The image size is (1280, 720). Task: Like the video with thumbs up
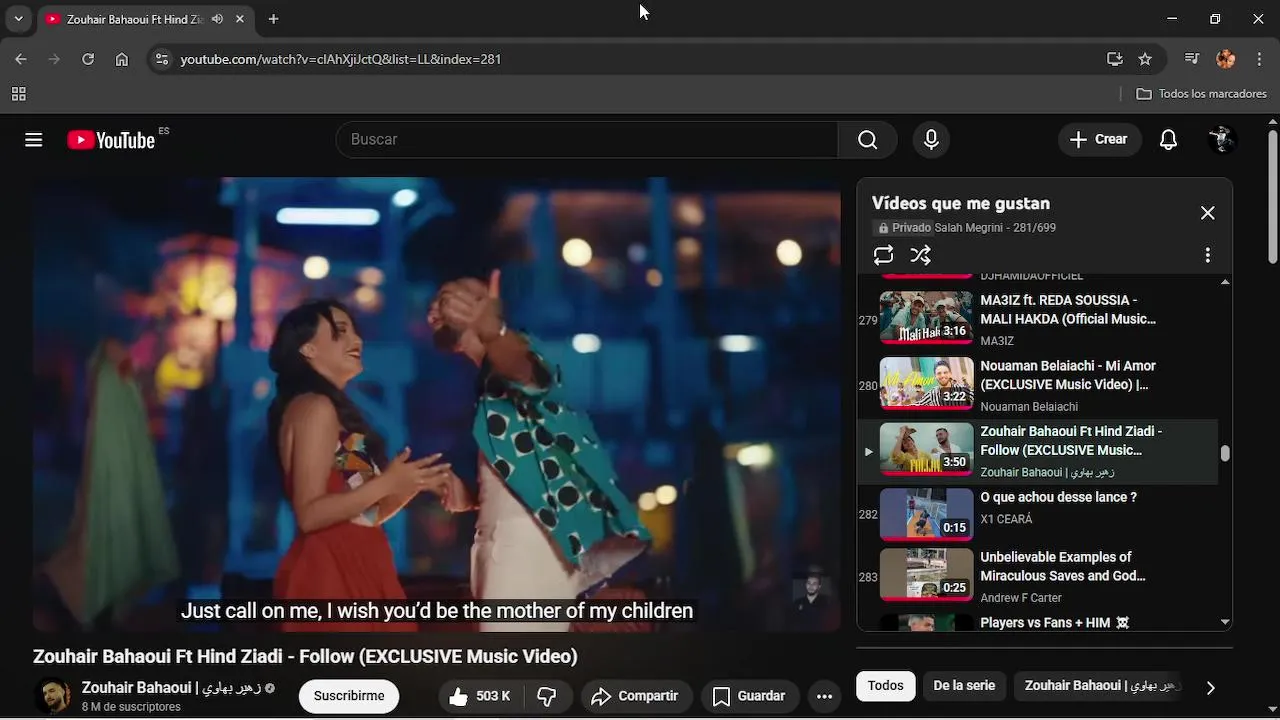tap(479, 696)
